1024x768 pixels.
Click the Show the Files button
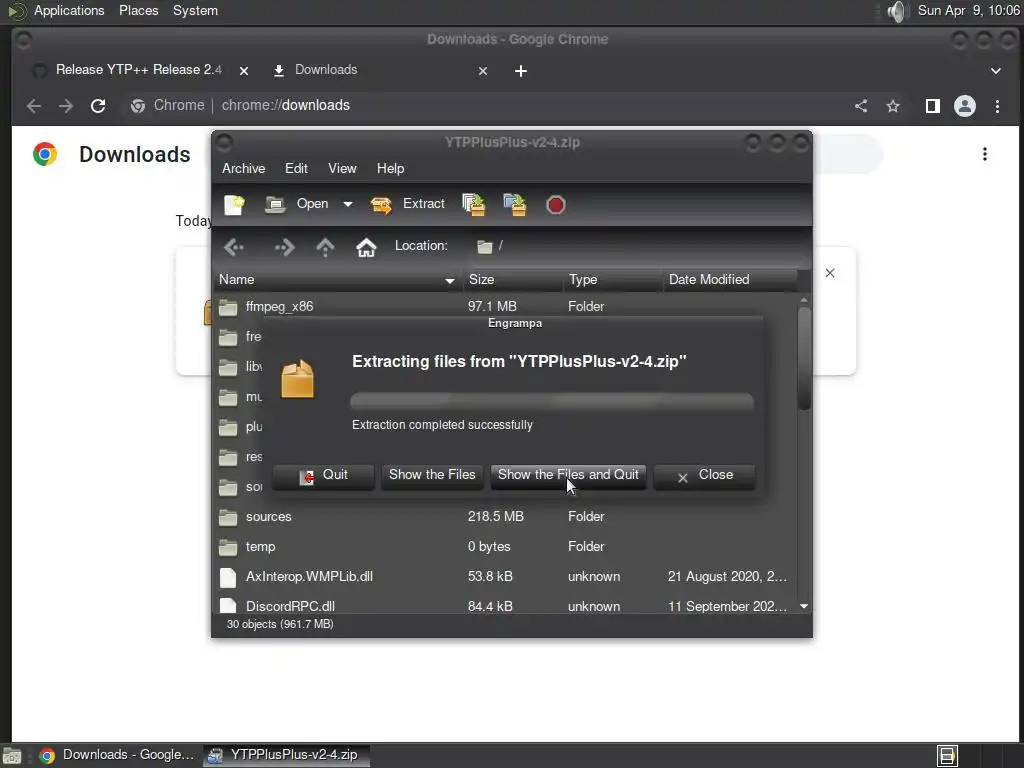pyautogui.click(x=432, y=476)
